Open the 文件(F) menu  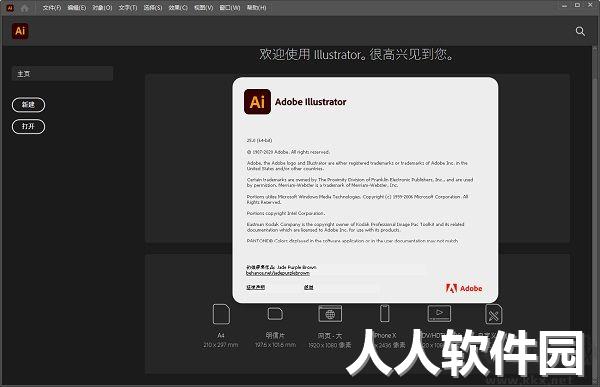(x=52, y=8)
